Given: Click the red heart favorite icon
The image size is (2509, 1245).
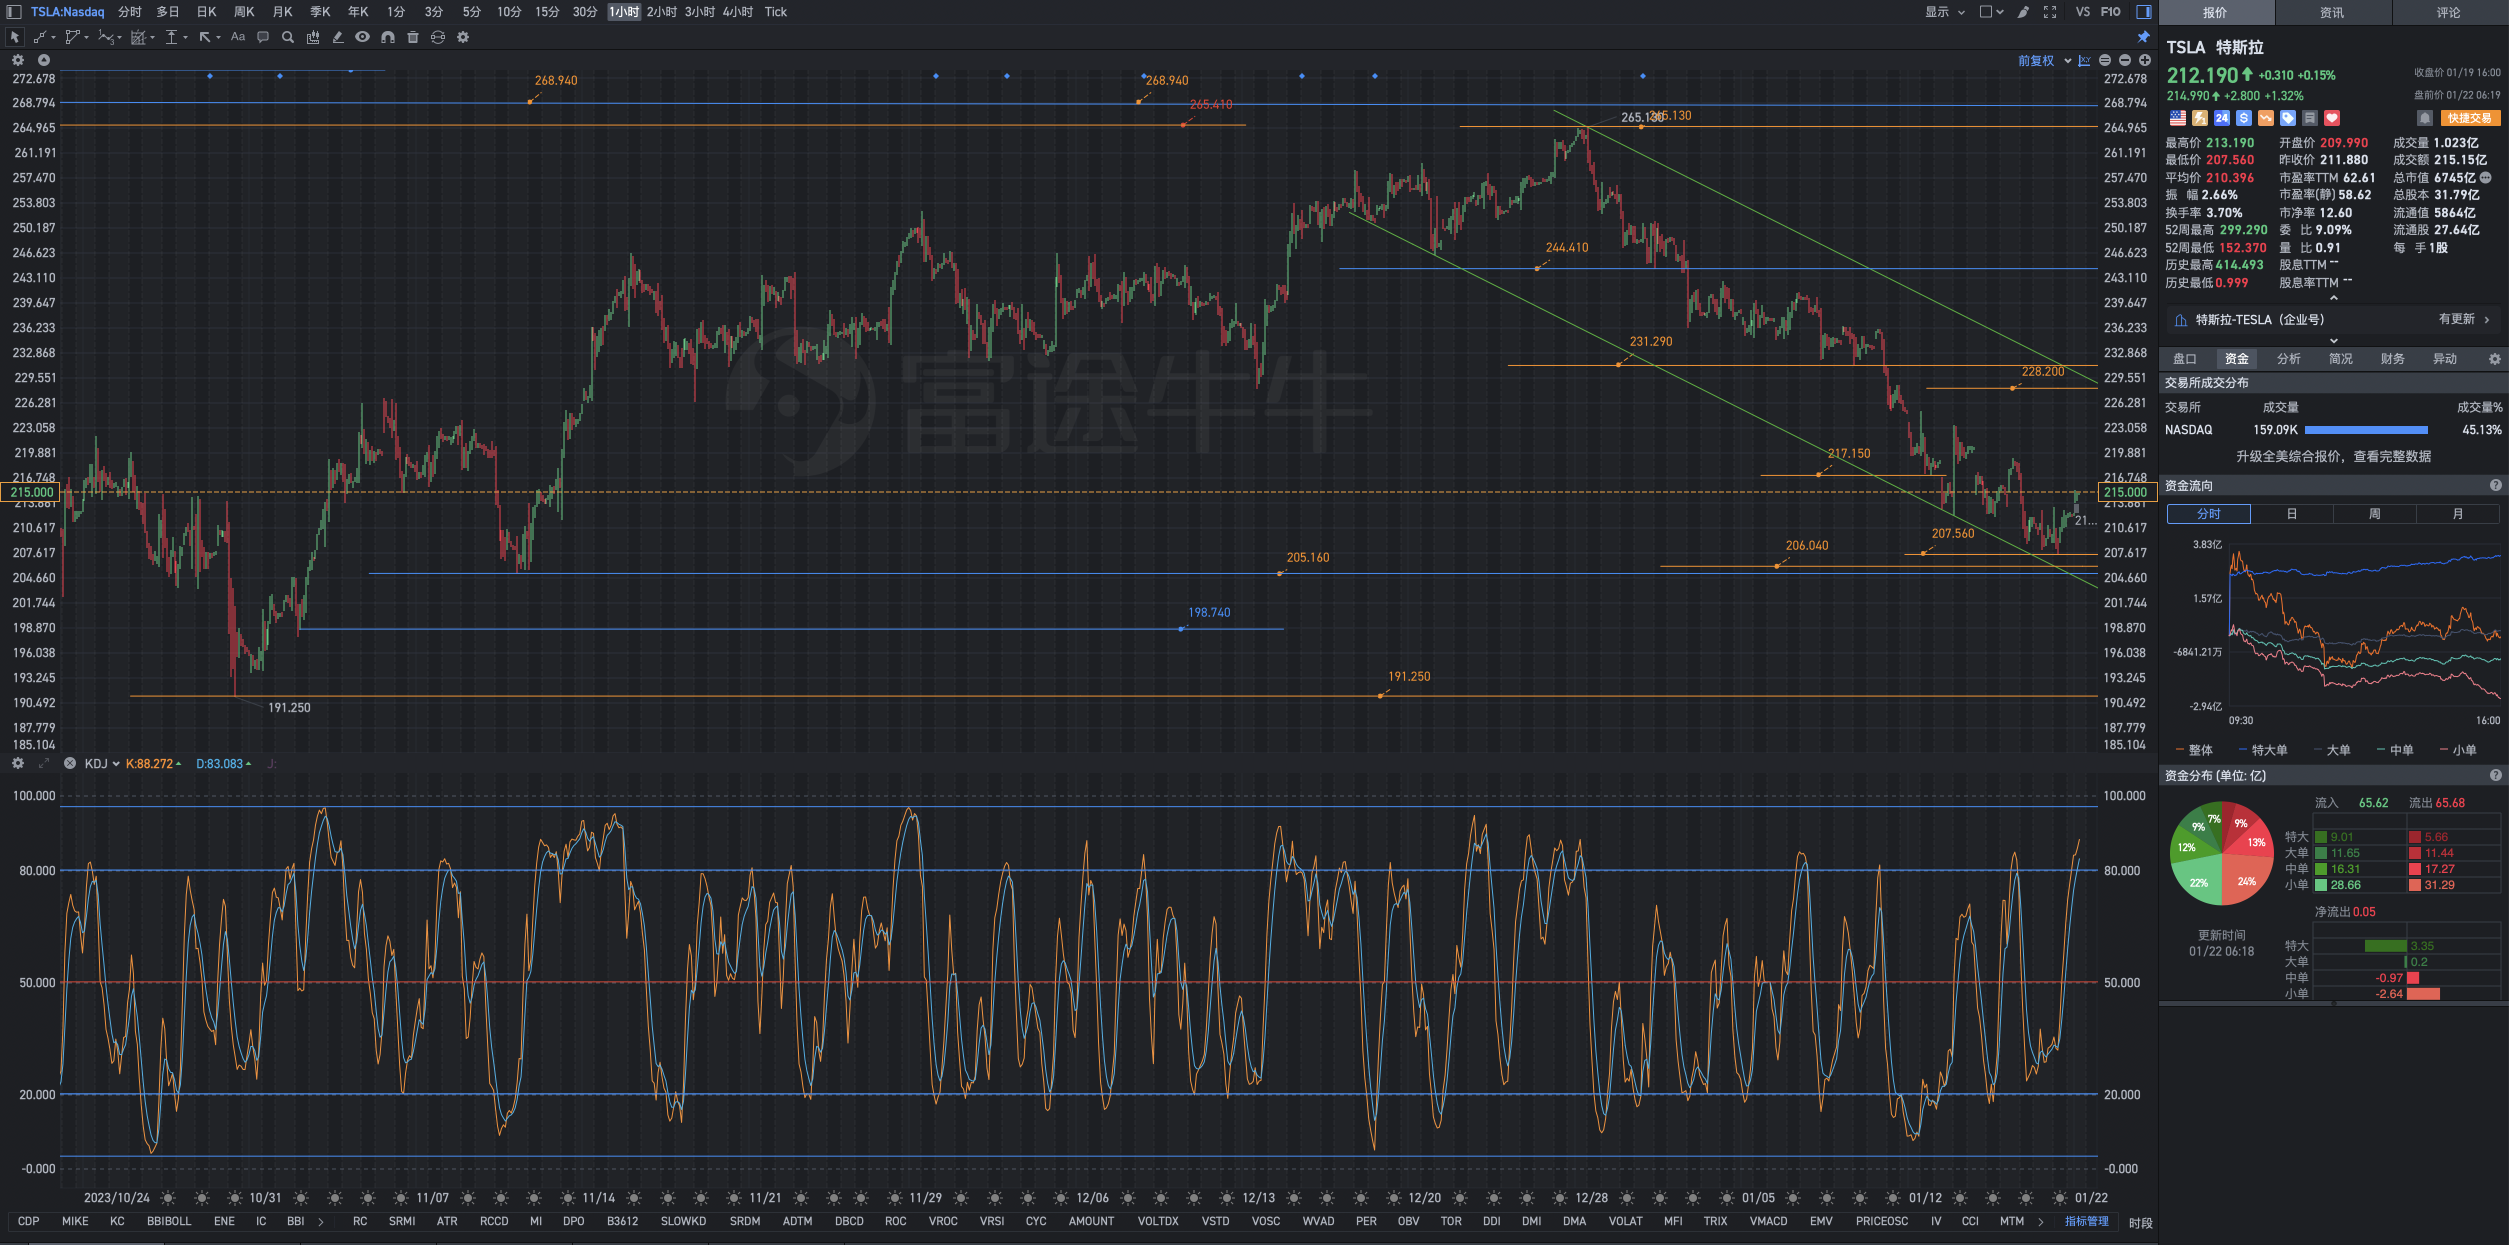Looking at the screenshot, I should tap(2332, 118).
